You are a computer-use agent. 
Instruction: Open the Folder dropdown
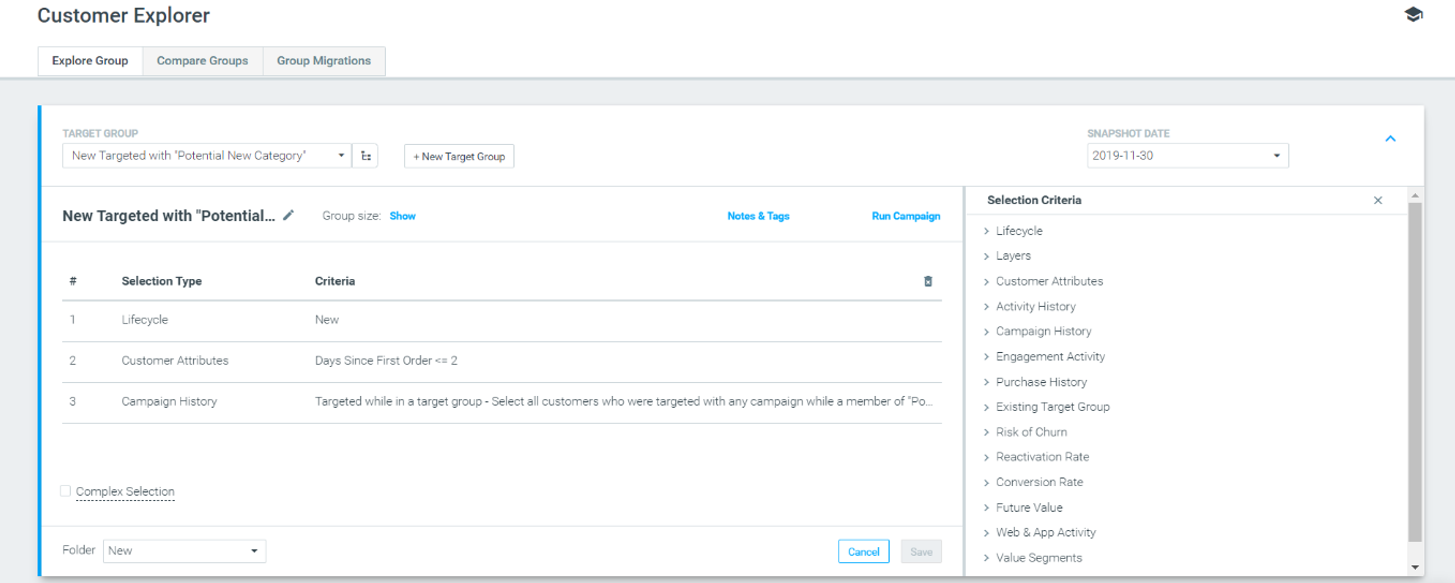(x=185, y=551)
